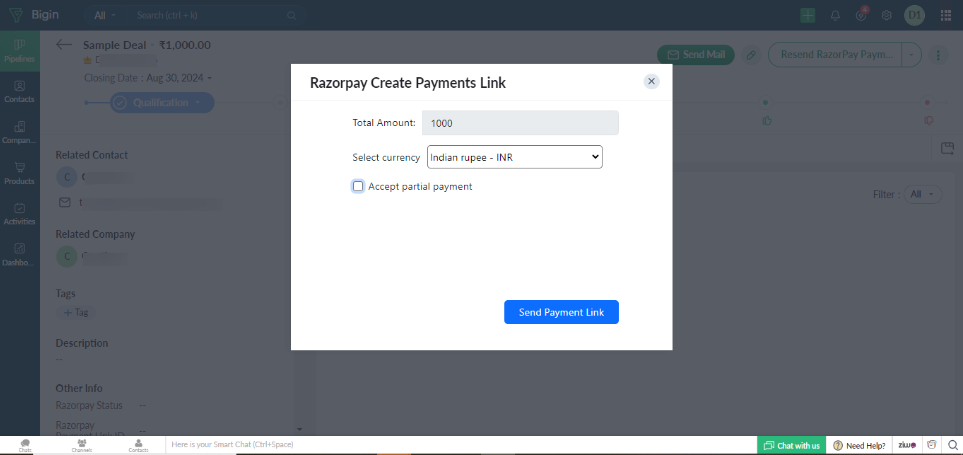
Task: Click the Total Amount field
Action: 520,123
